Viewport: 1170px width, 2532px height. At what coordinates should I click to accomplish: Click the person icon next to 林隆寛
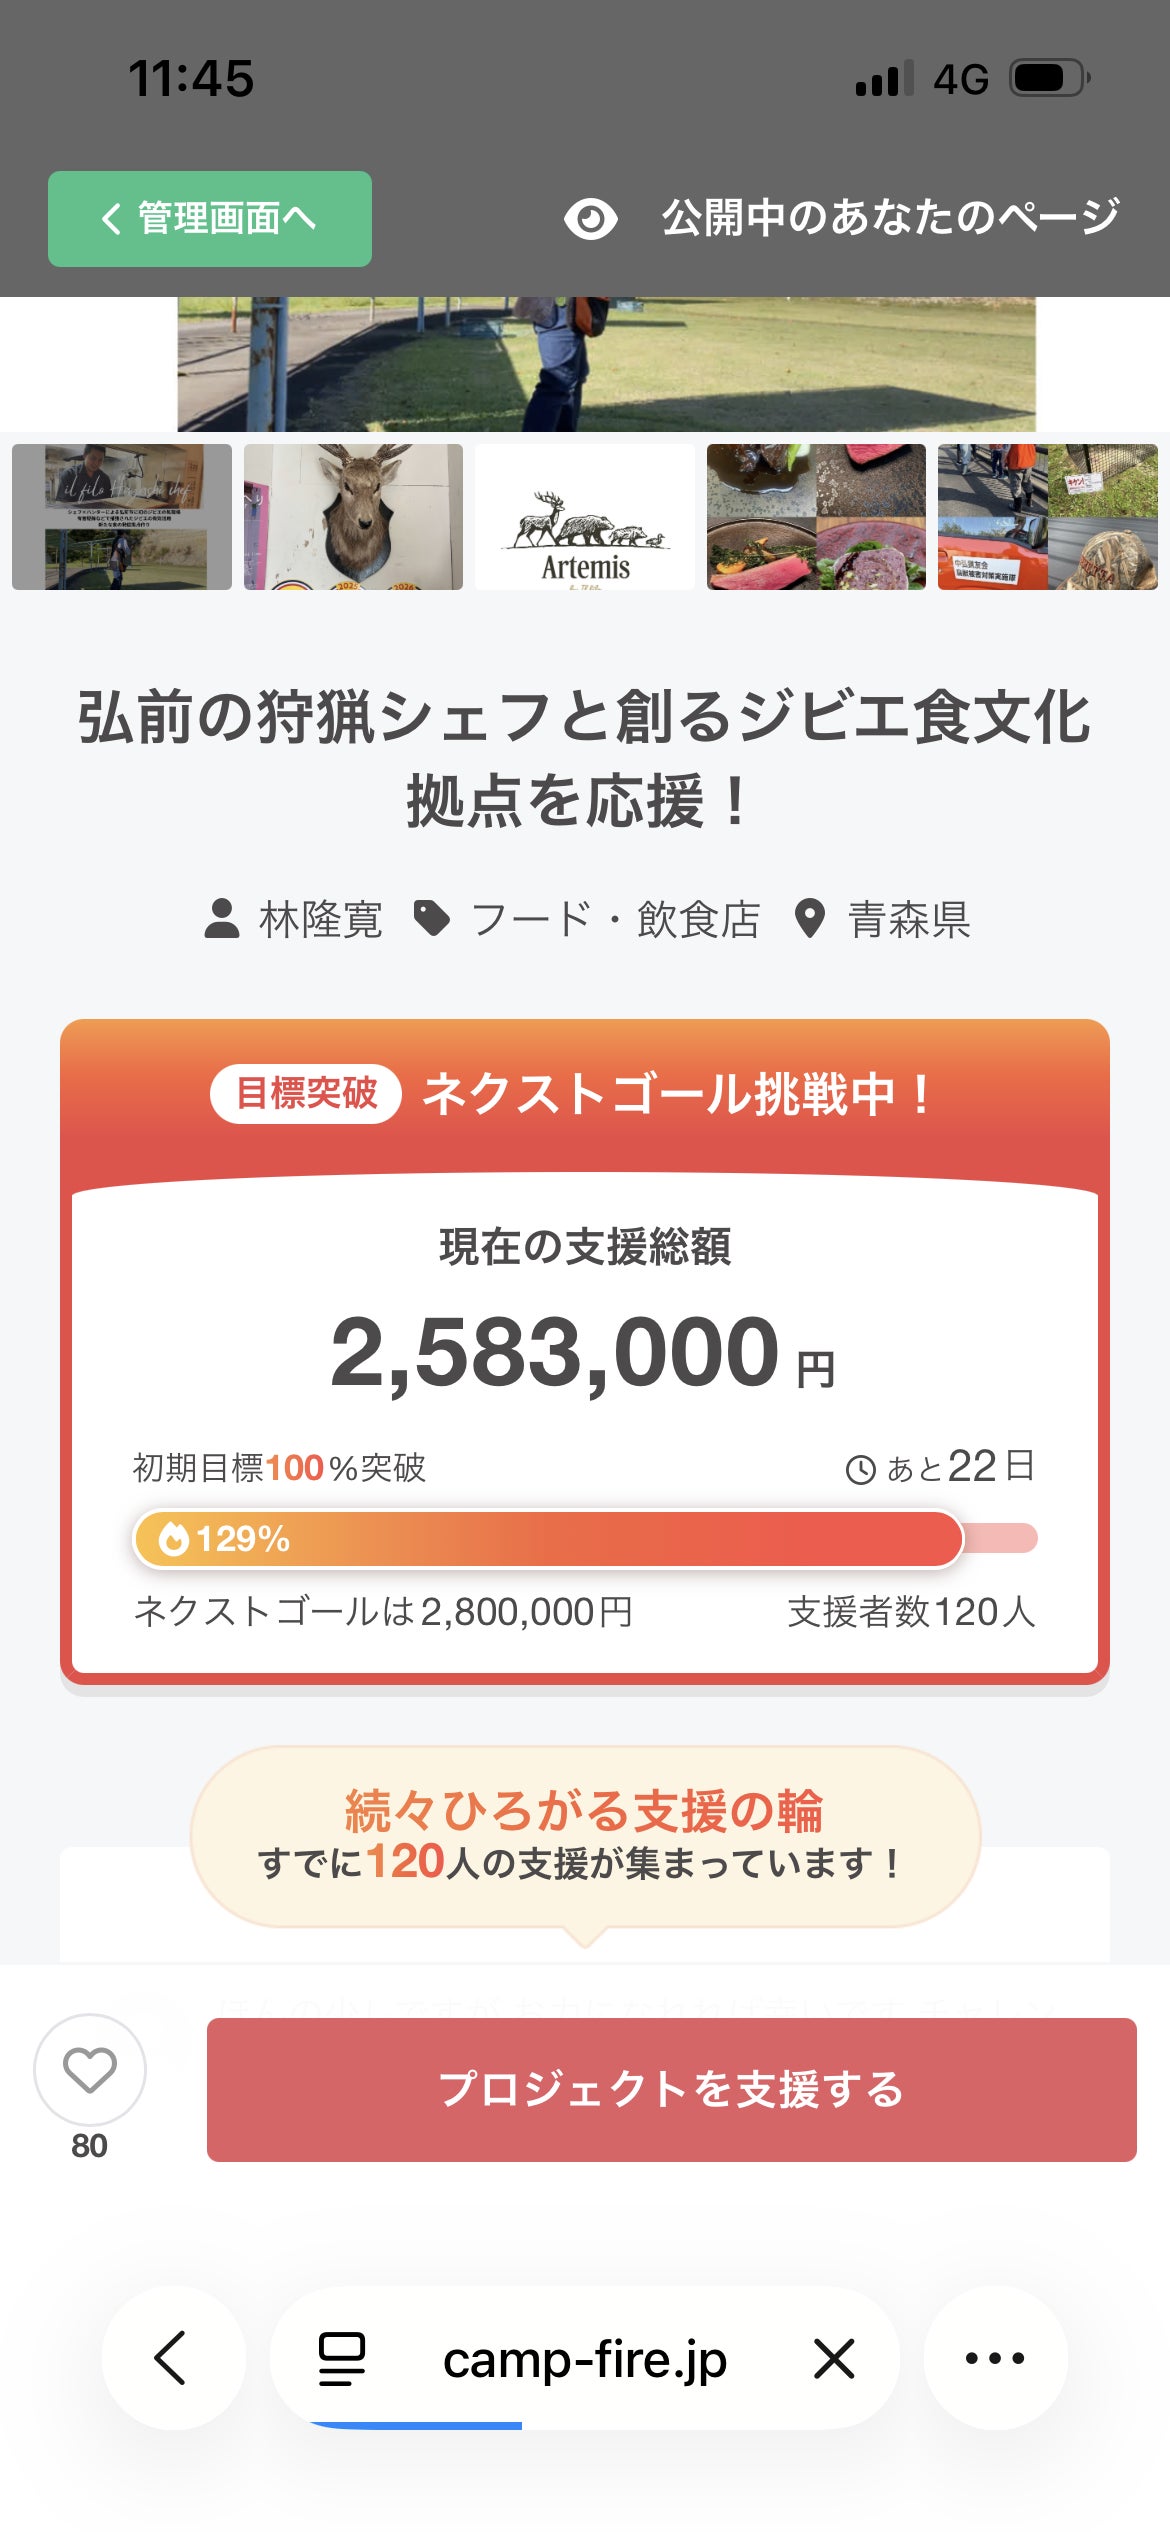222,918
